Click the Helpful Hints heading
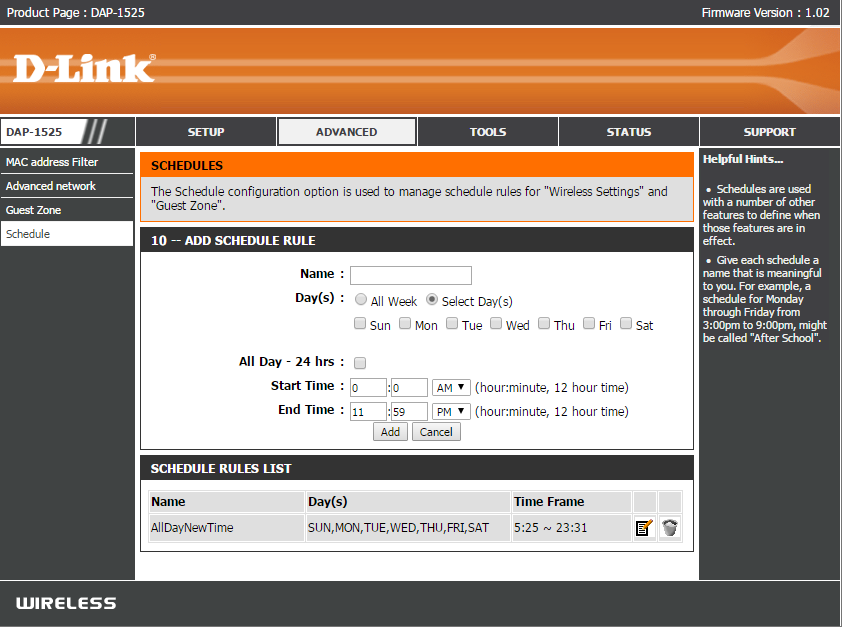 [743, 159]
